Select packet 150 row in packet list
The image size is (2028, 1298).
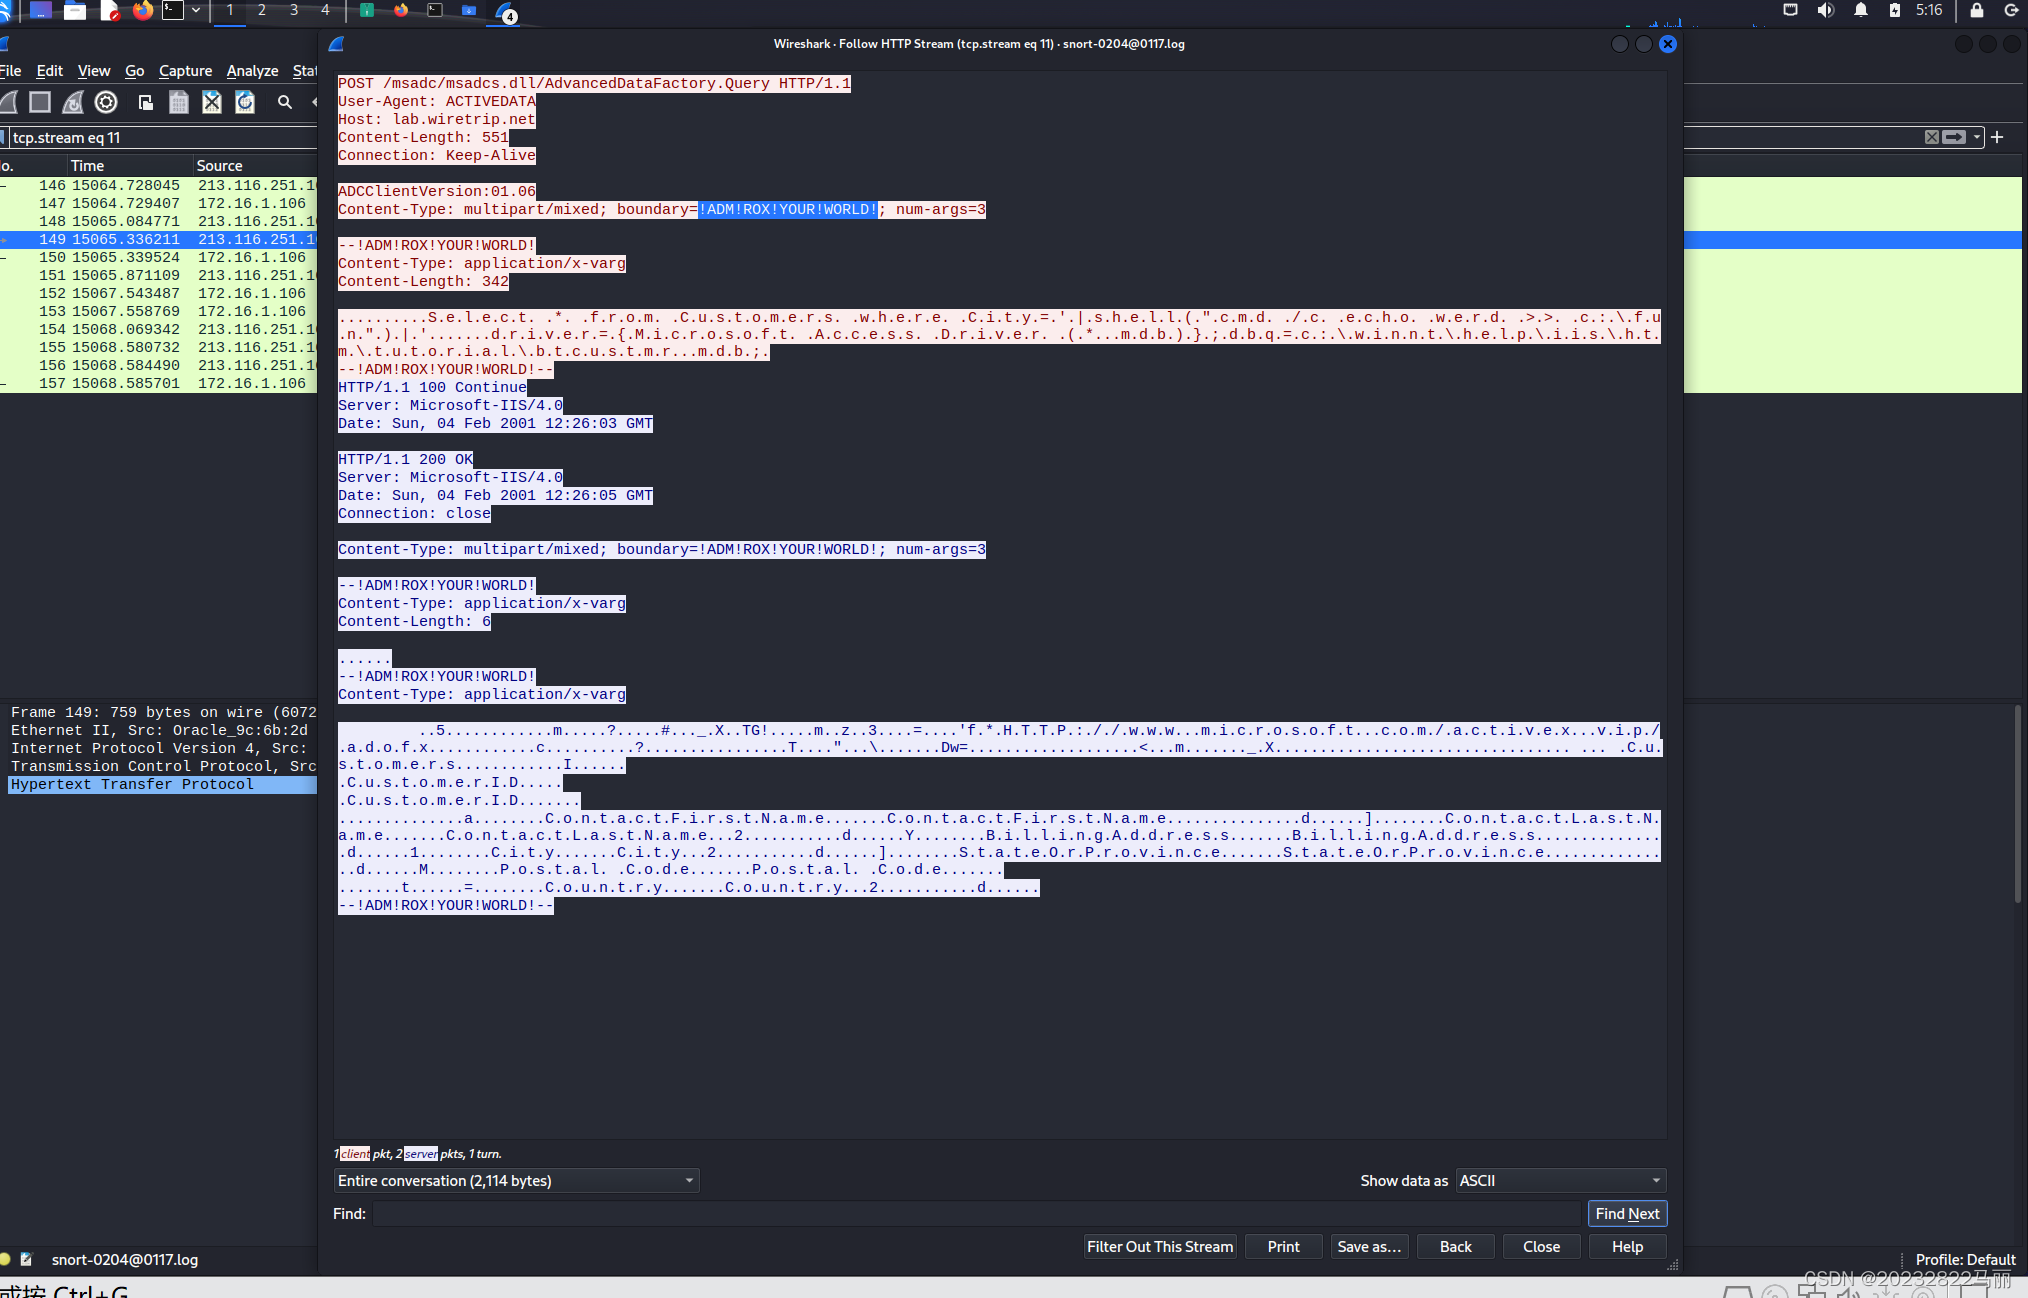tap(158, 257)
